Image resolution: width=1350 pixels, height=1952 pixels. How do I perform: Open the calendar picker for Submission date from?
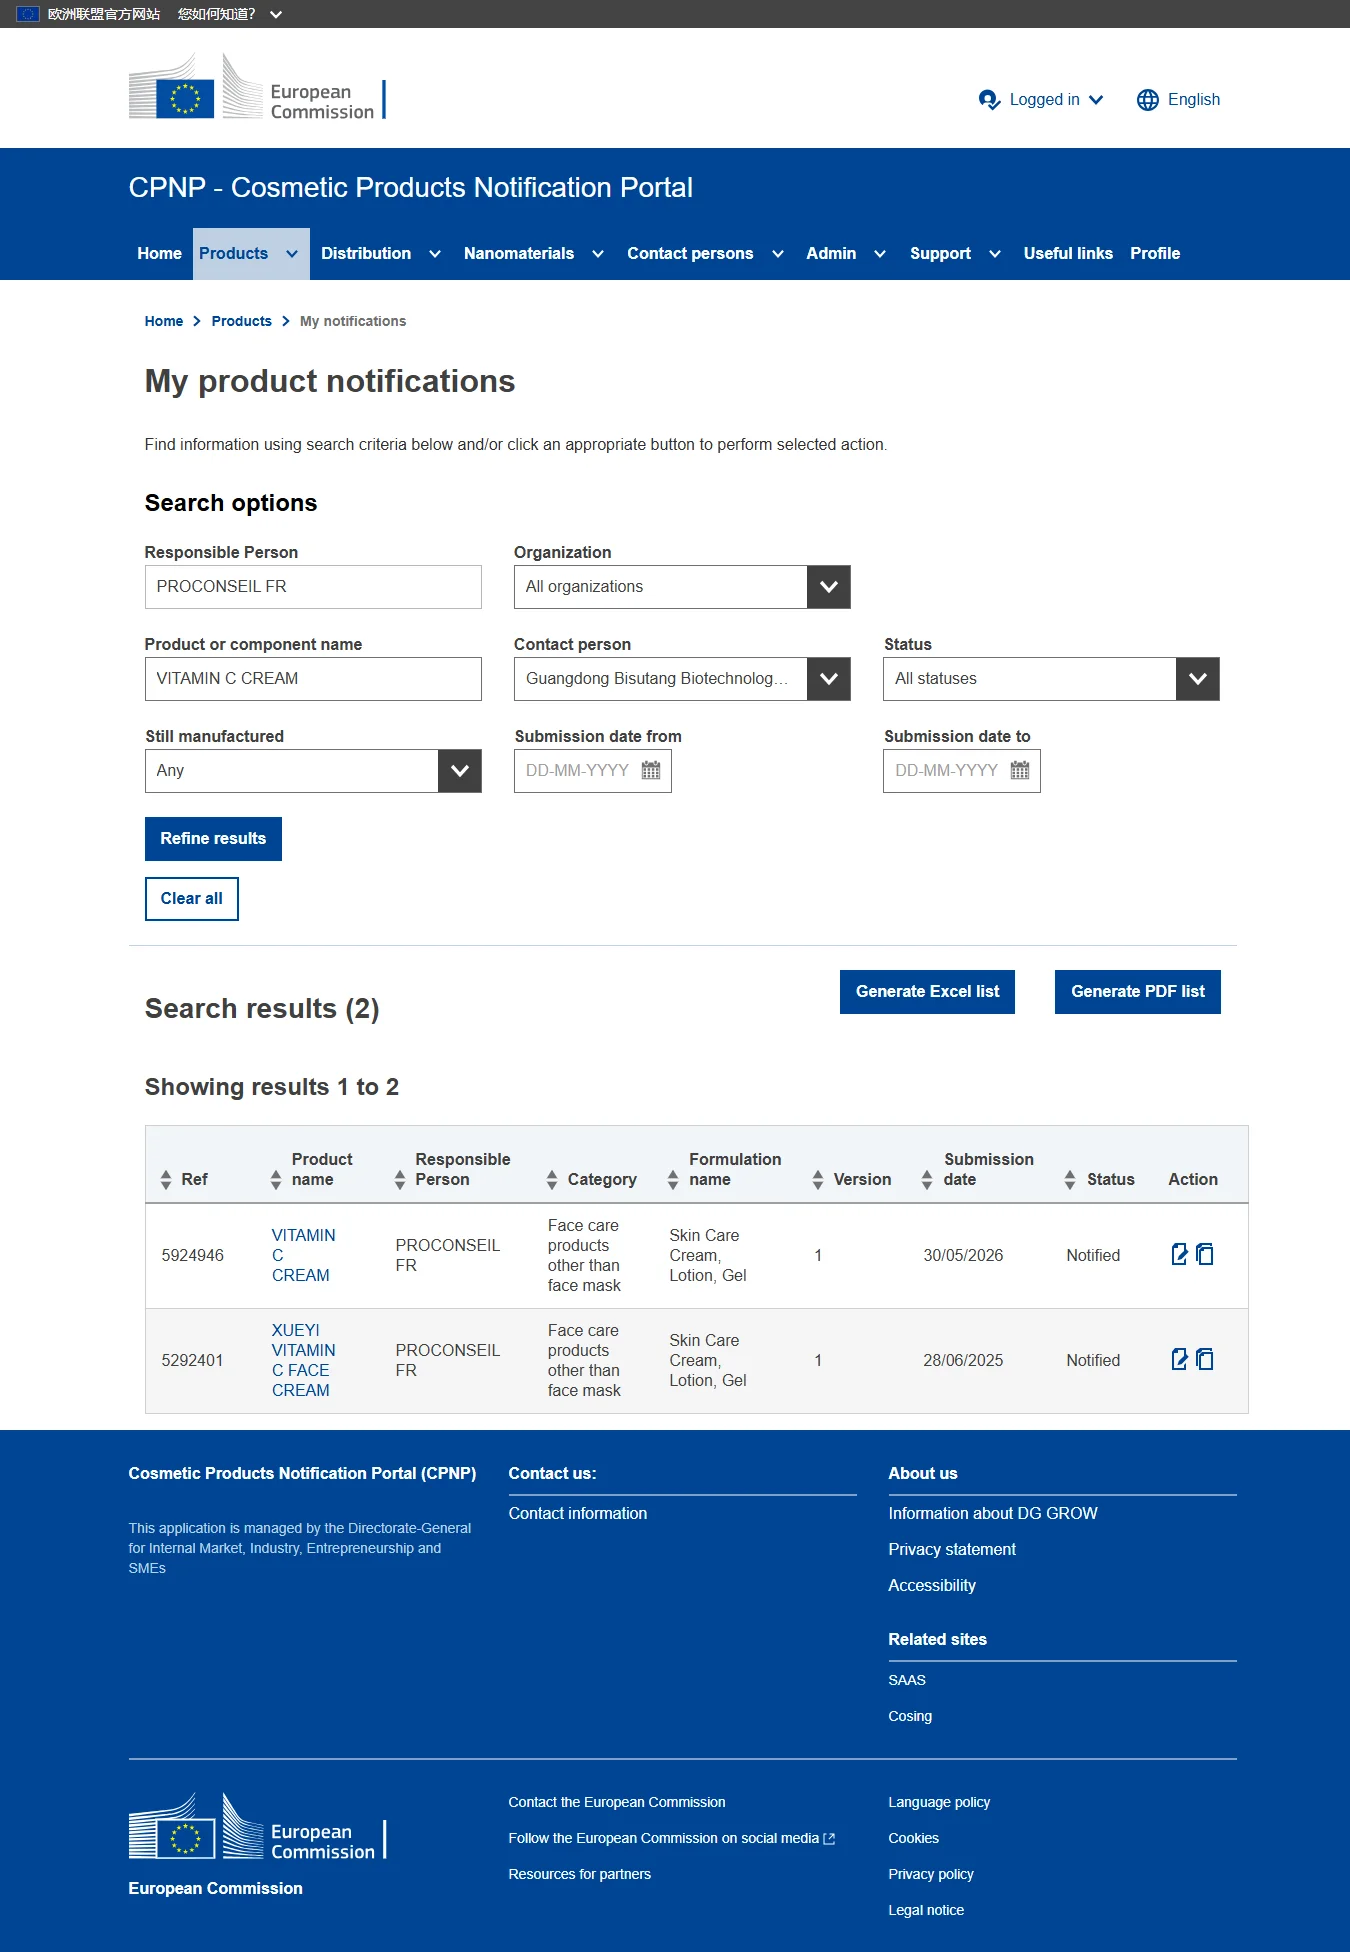click(x=651, y=770)
